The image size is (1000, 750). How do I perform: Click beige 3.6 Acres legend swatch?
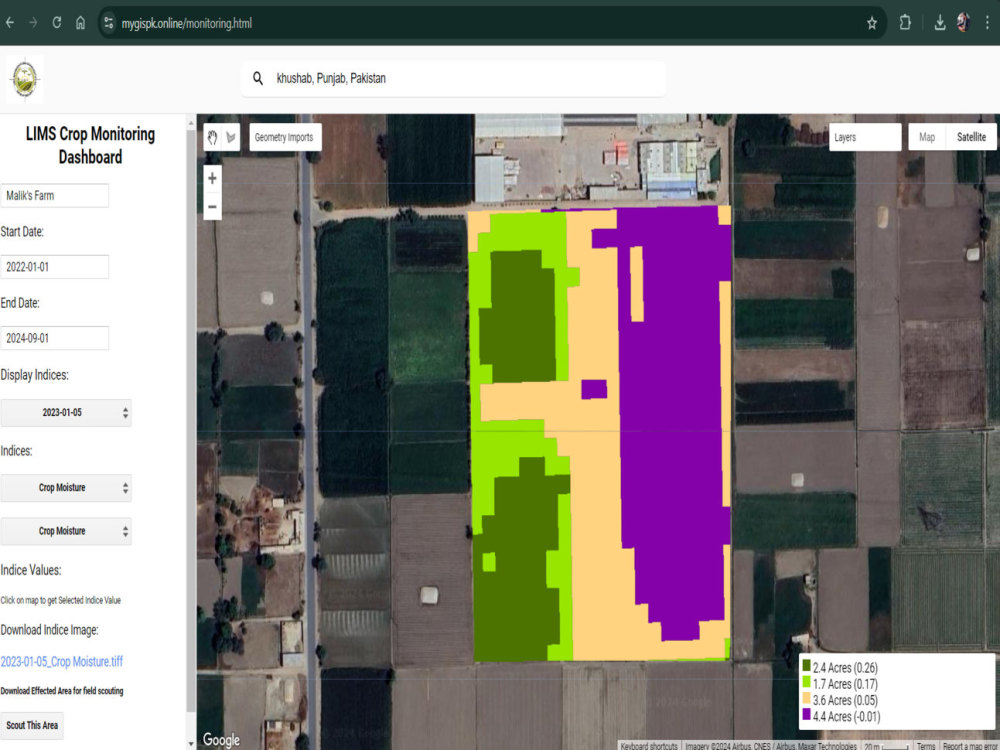click(x=806, y=698)
